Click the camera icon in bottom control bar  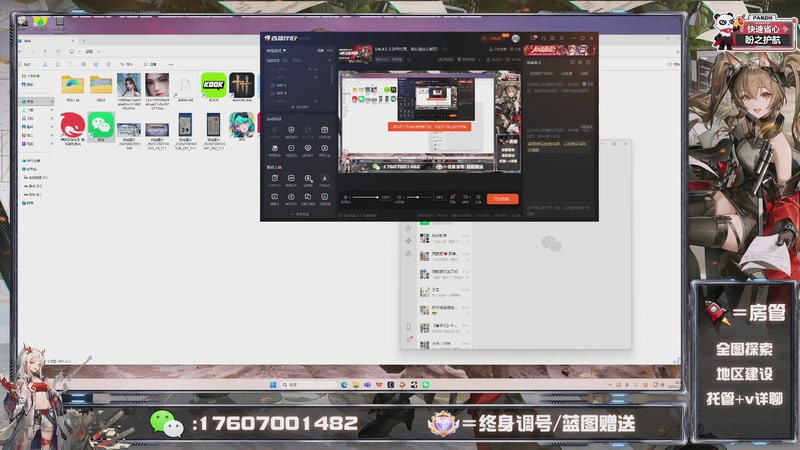(465, 197)
